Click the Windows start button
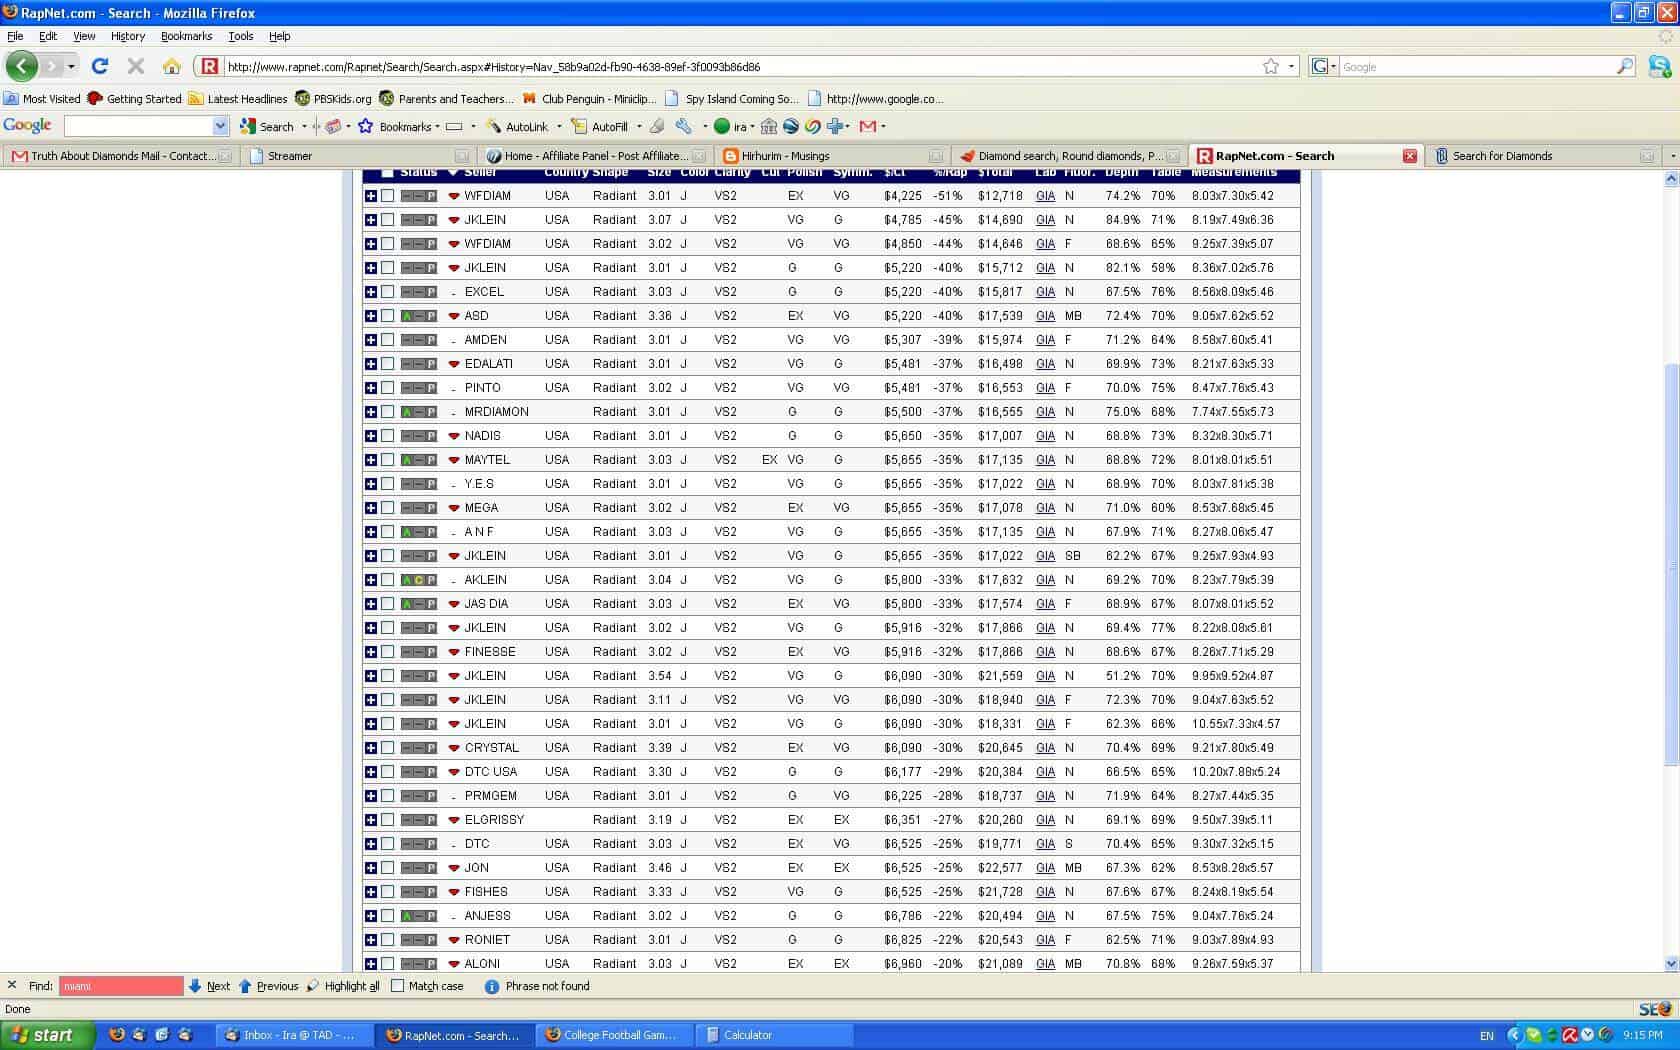Screen dimensions: 1680x1050 [48, 1035]
